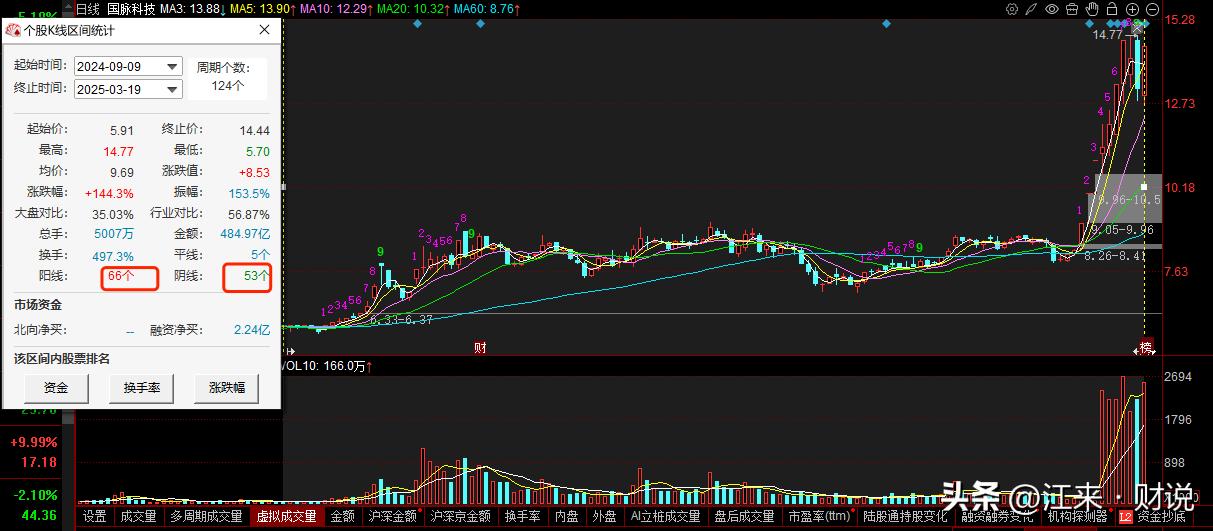Open the toolbox briefcase icon
The height and width of the screenshot is (531, 1213).
click(1072, 9)
